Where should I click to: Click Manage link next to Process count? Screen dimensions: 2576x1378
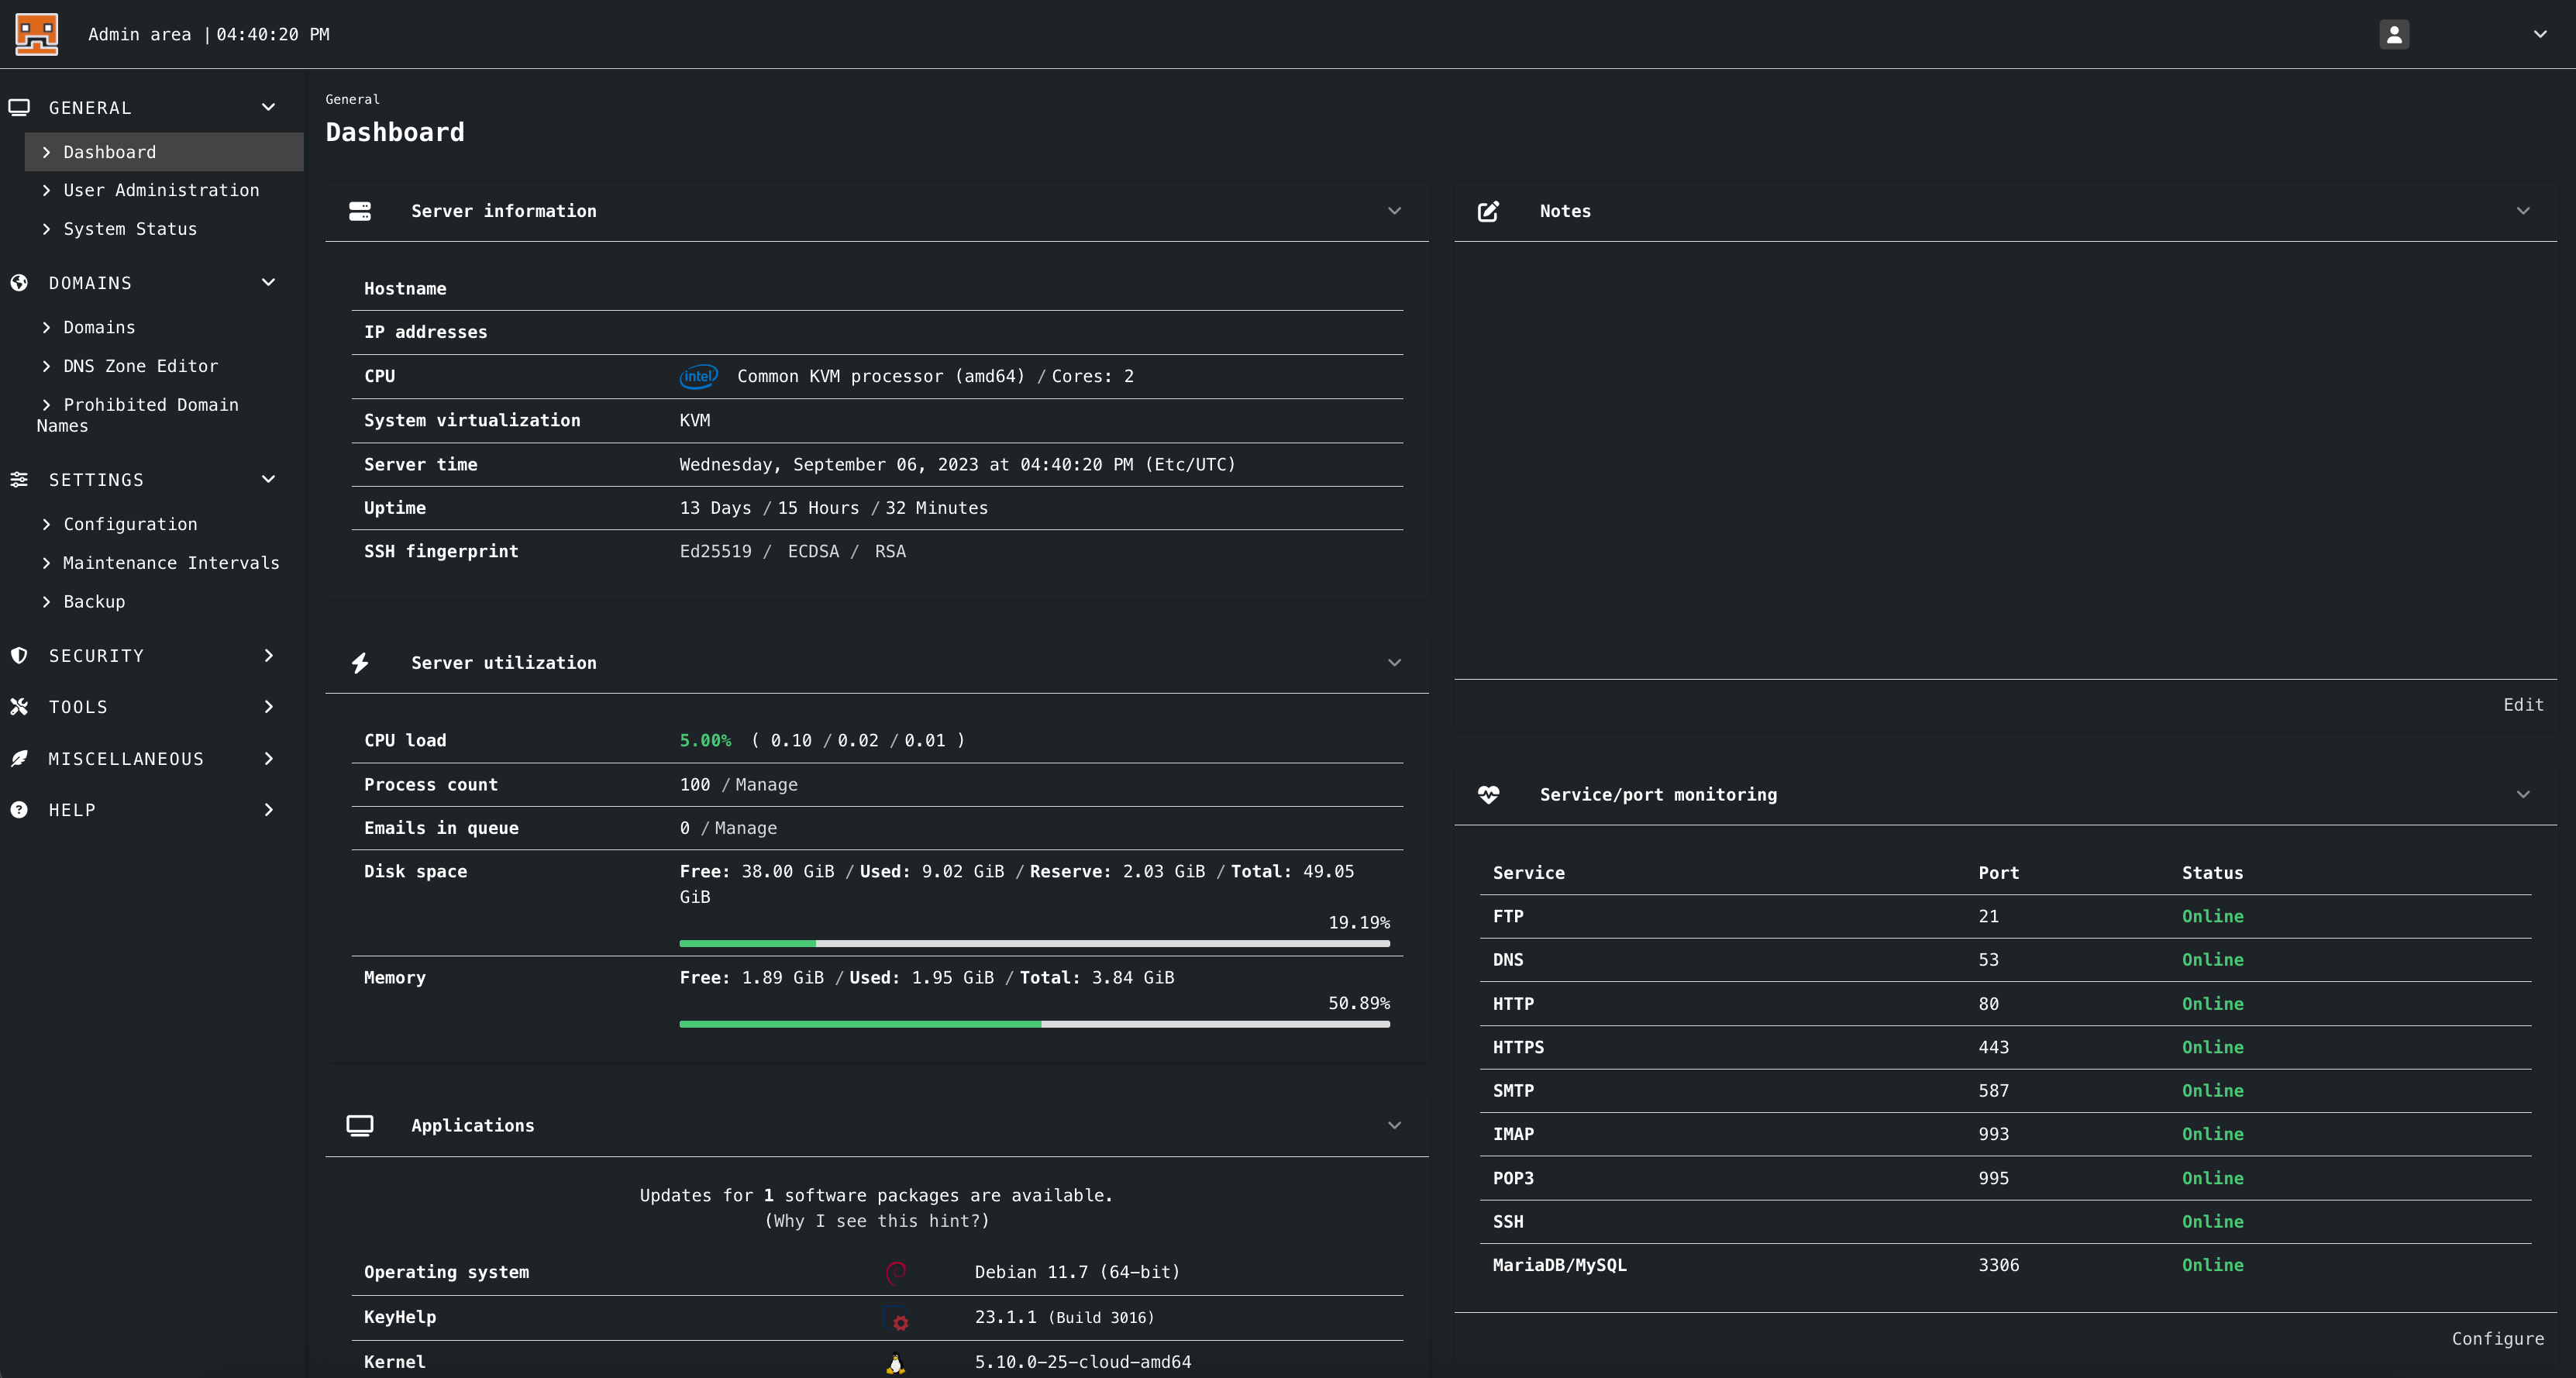[766, 785]
